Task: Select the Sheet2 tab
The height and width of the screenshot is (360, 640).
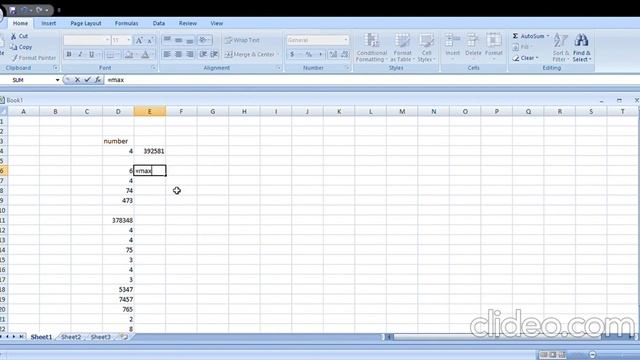Action: 71,337
